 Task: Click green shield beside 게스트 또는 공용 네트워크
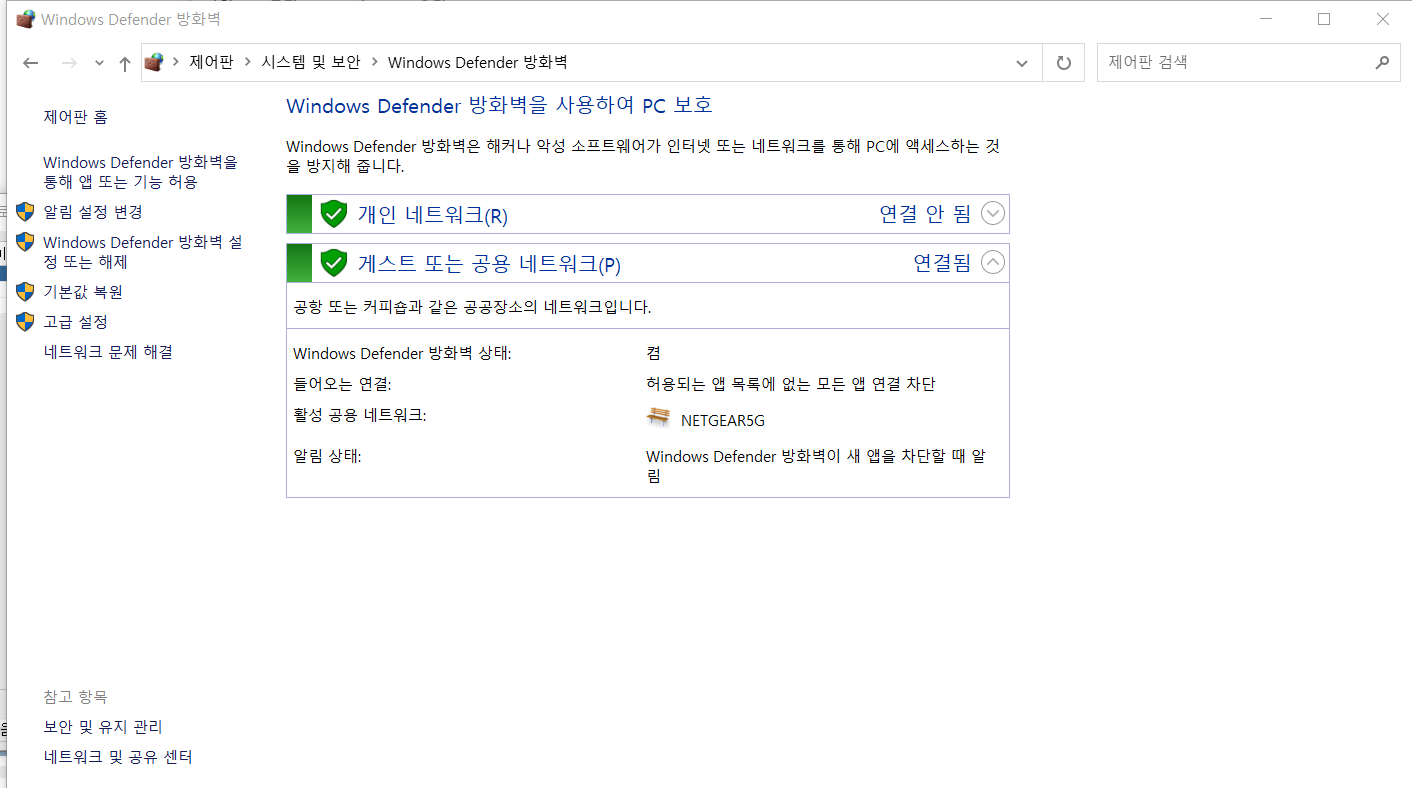pyautogui.click(x=333, y=263)
